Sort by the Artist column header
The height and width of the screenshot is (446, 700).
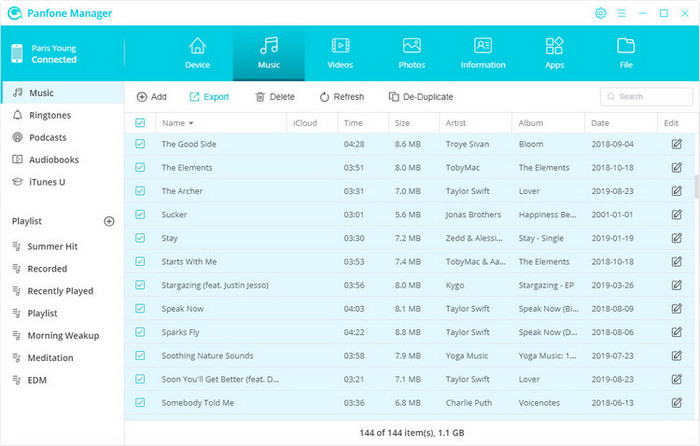pyautogui.click(x=475, y=123)
